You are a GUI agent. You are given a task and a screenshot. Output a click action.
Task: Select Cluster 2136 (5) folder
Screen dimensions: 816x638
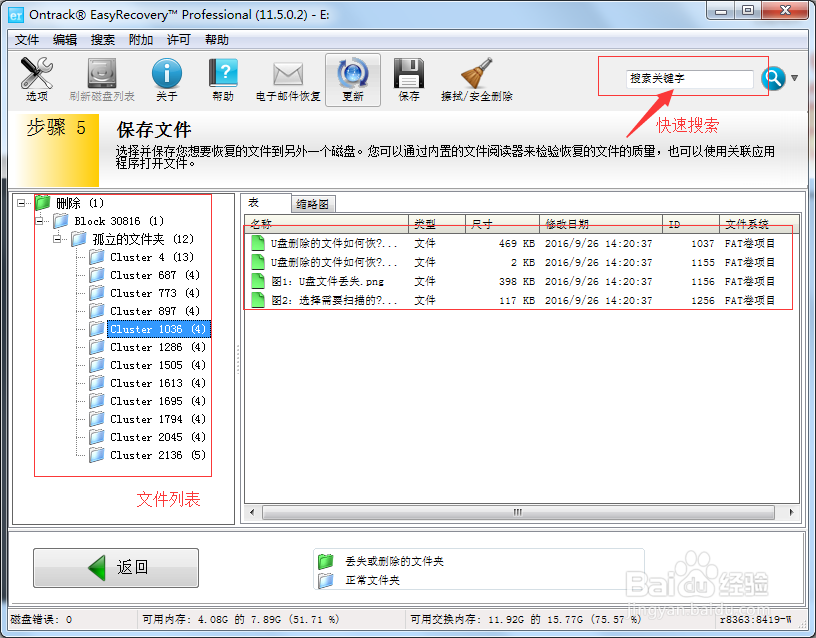[x=147, y=455]
